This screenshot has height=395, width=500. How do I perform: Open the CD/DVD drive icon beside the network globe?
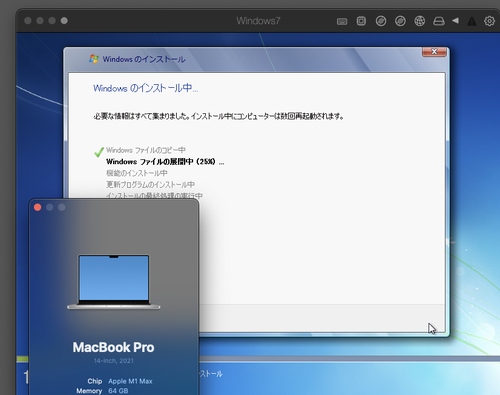coord(400,21)
